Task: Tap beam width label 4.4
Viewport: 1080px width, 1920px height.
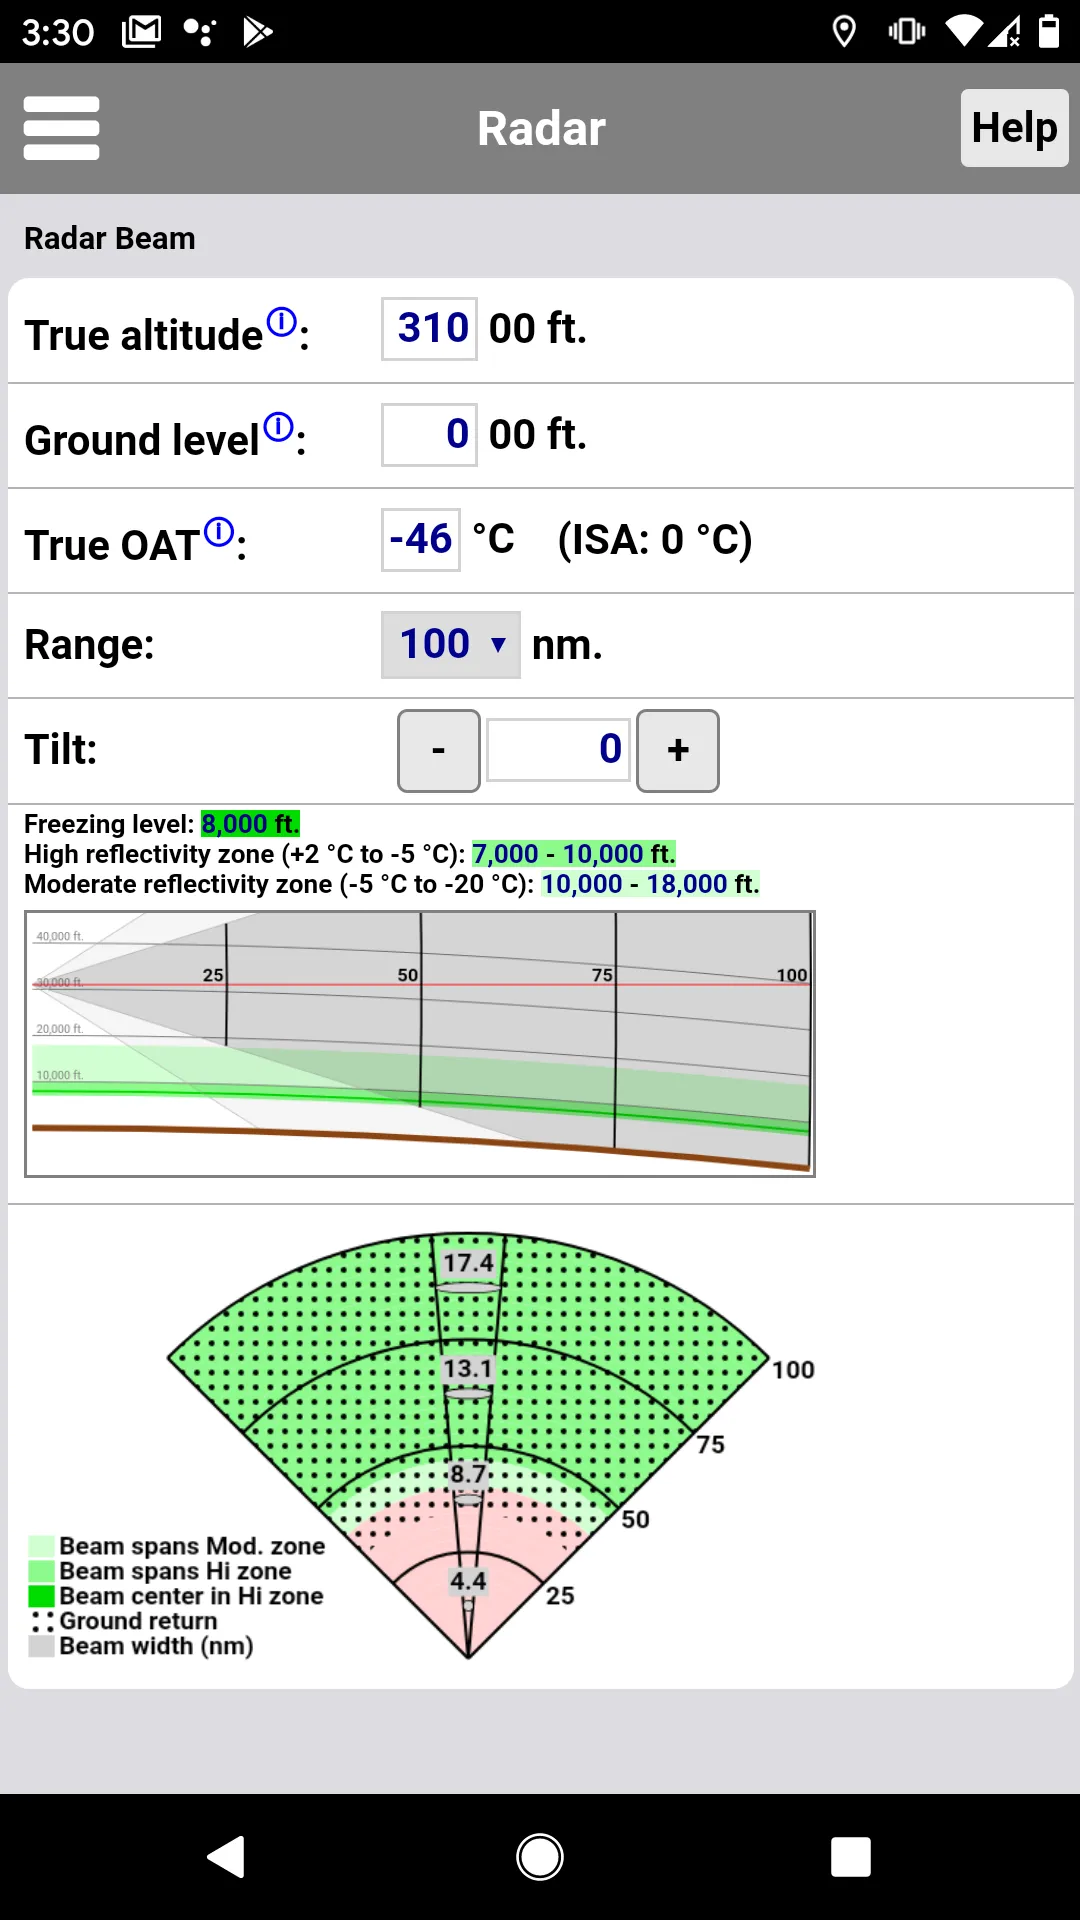Action: [468, 1581]
